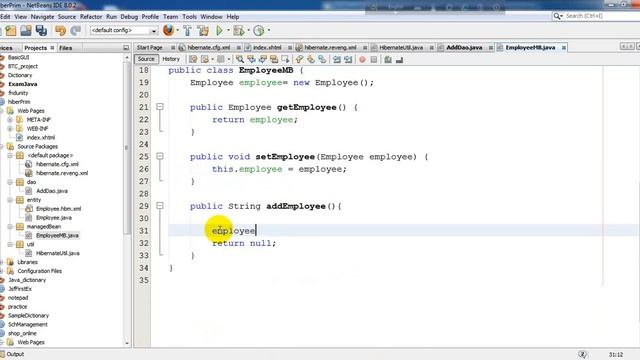Collapse the getEmployee method fold at line 21
This screenshot has width=640, height=360.
click(x=160, y=107)
